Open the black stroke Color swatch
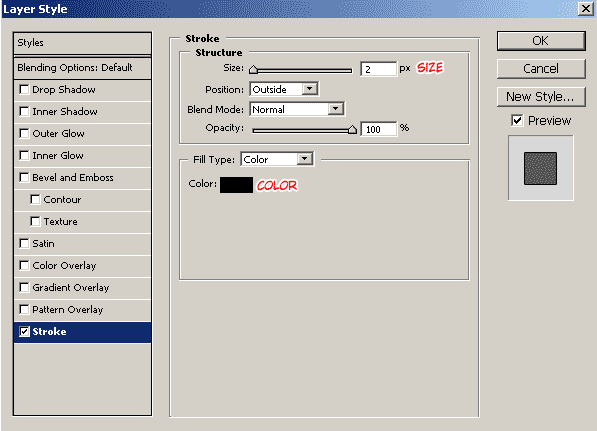The image size is (597, 431). click(x=236, y=185)
